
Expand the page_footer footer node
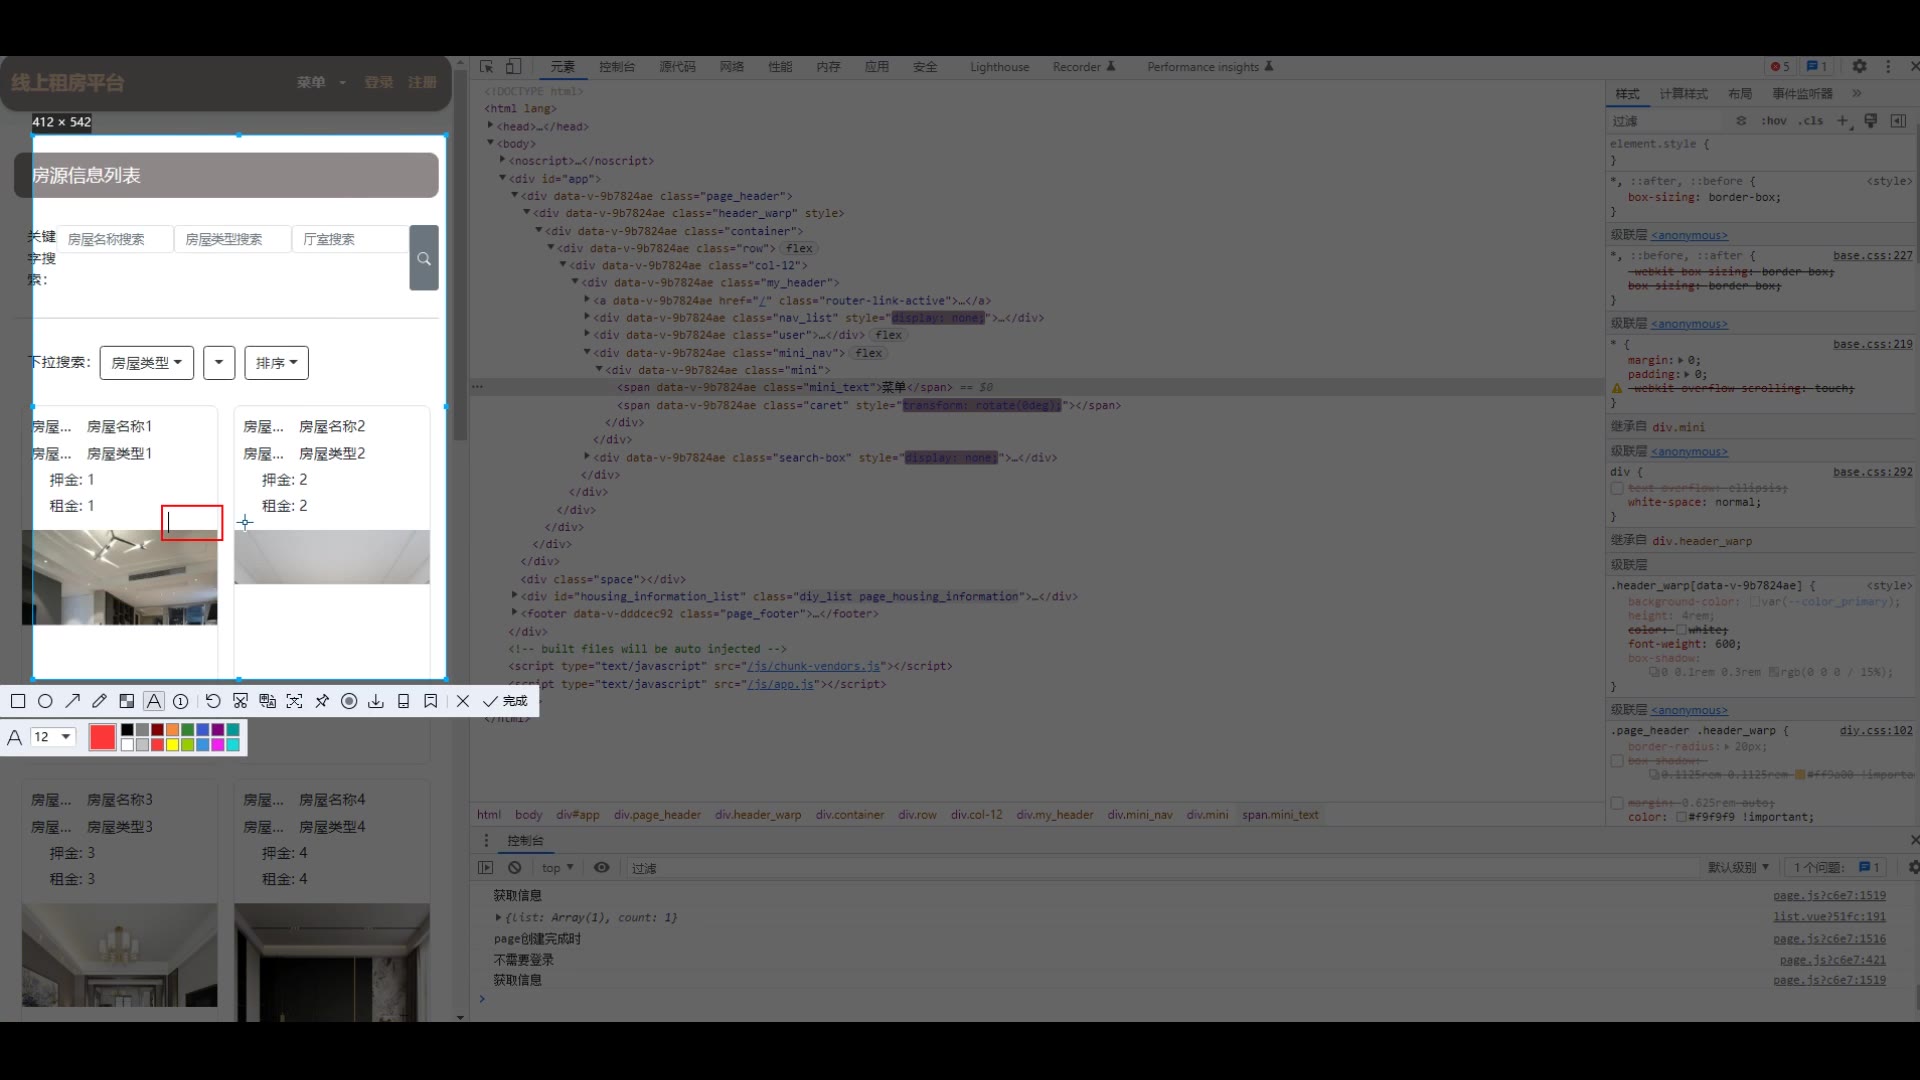coord(515,613)
